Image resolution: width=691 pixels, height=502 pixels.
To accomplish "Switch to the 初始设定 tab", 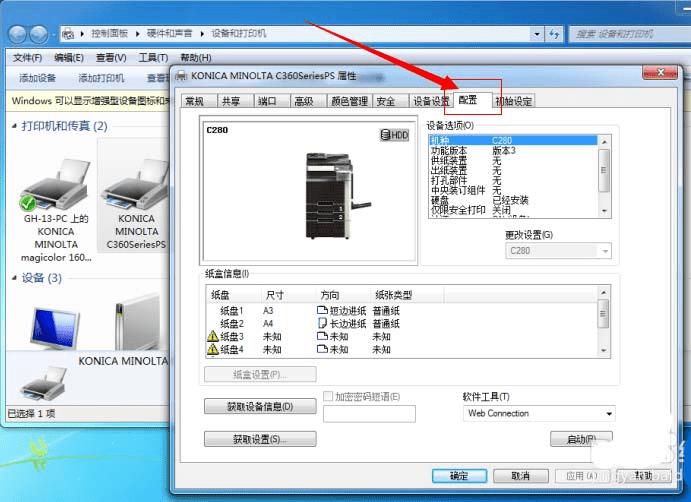I will click(x=513, y=101).
